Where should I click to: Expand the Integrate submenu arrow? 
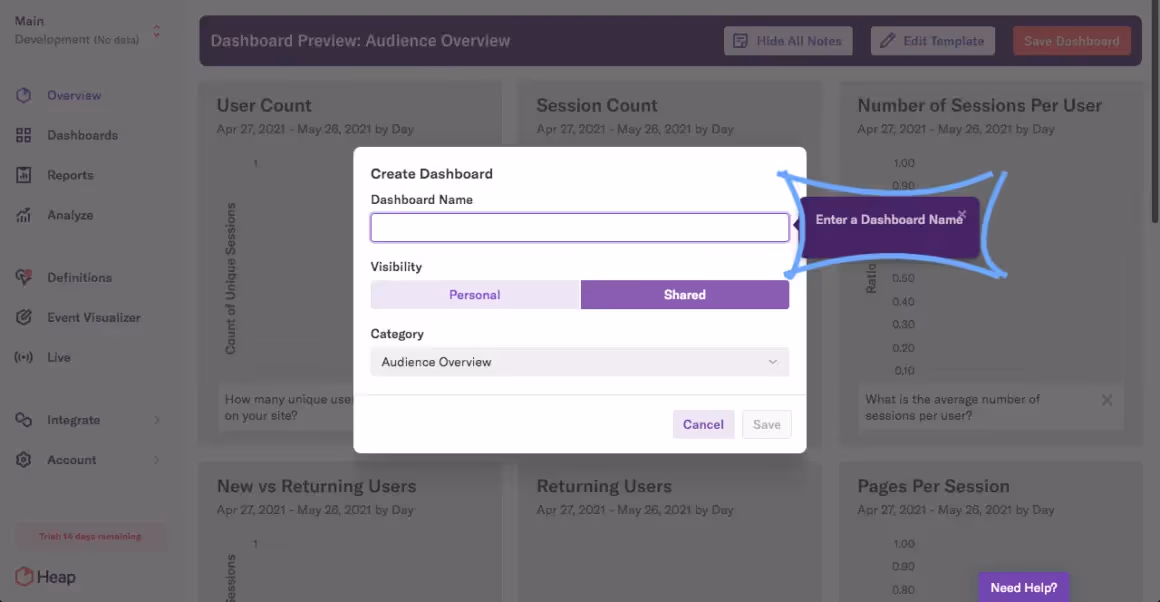[157, 420]
